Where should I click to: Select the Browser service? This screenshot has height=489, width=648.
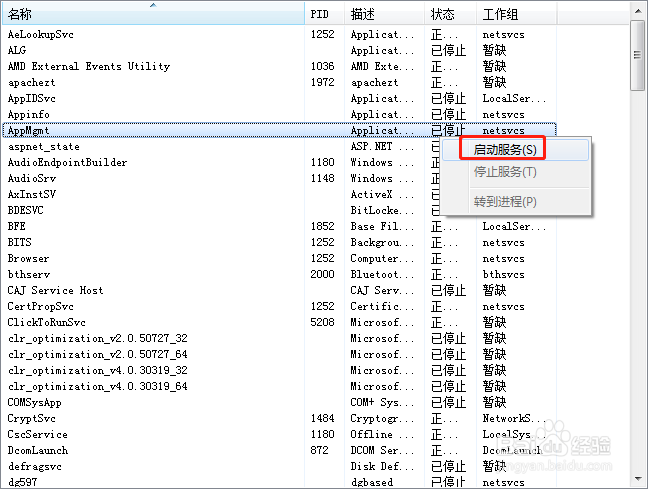click(29, 258)
